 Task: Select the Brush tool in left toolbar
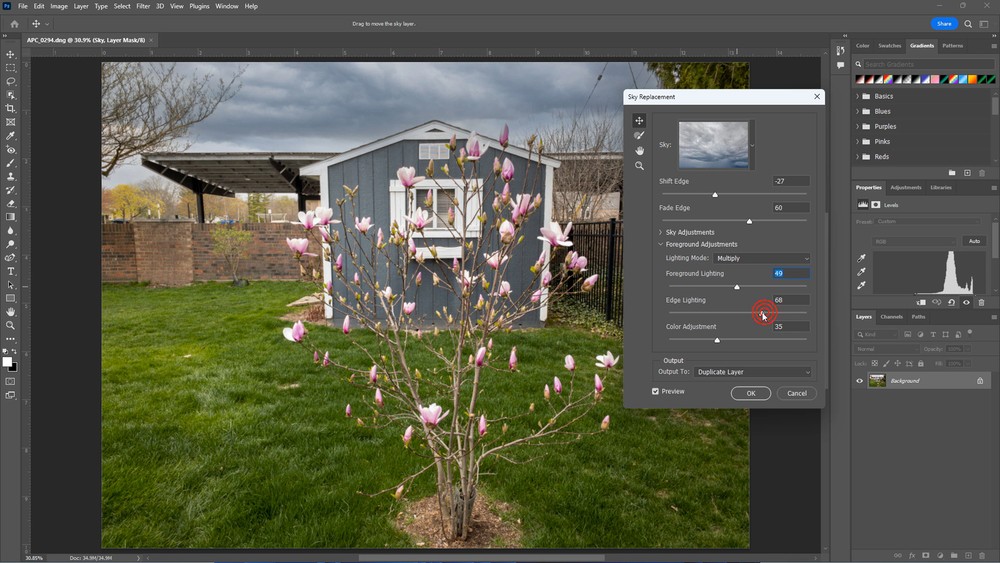[x=10, y=163]
